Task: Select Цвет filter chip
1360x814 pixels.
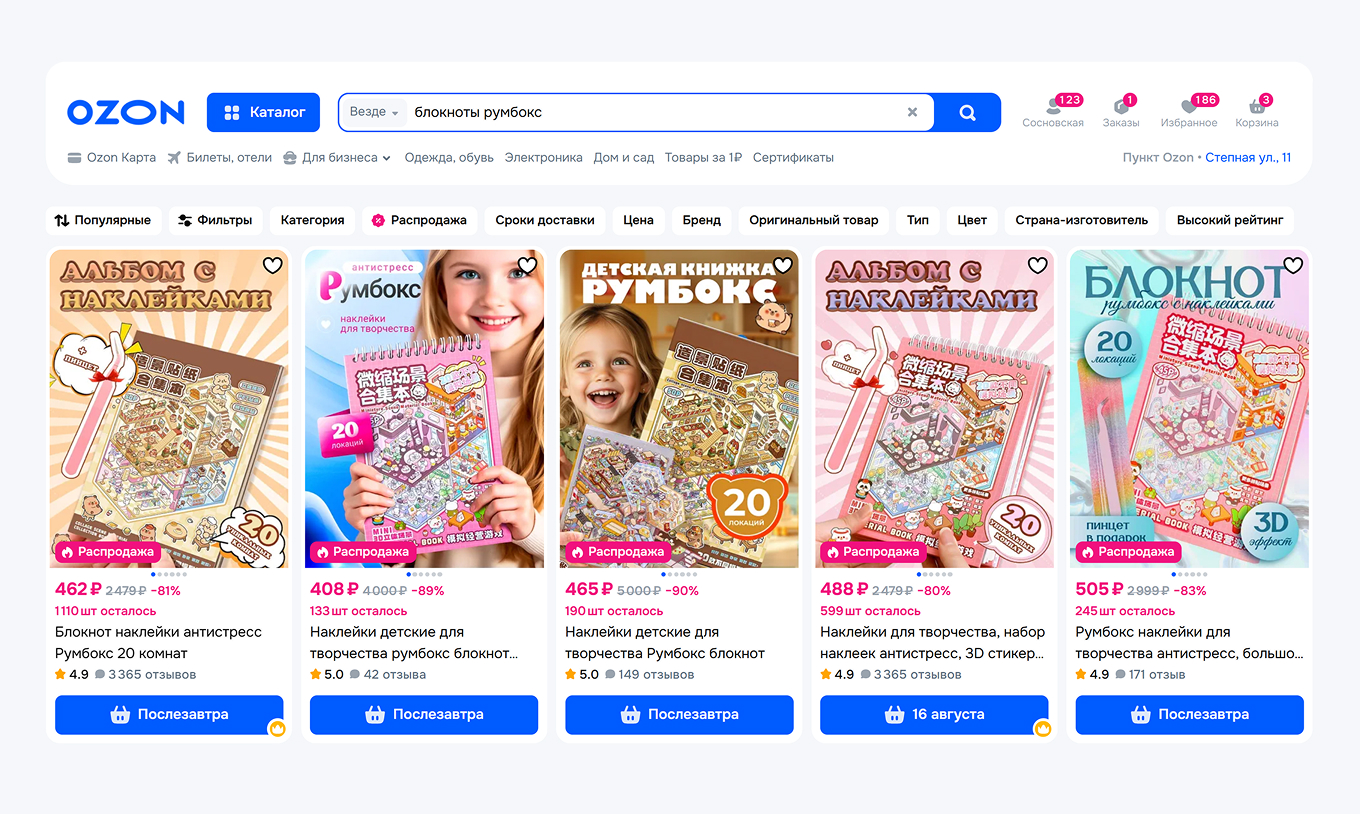Action: pyautogui.click(x=972, y=220)
